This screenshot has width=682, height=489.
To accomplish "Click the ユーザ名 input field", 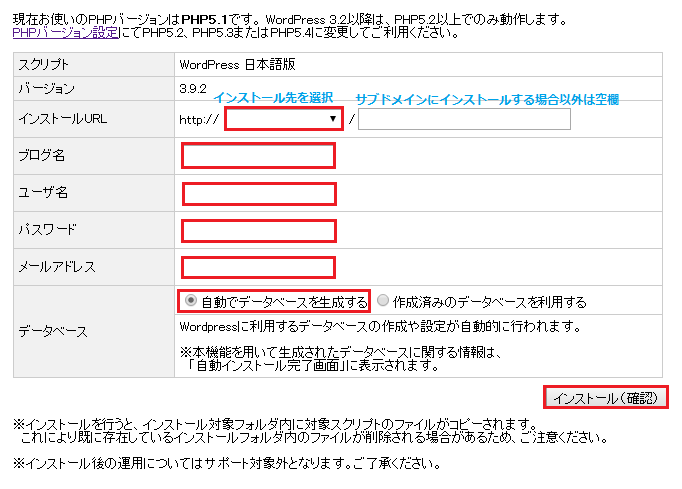I will (x=259, y=194).
